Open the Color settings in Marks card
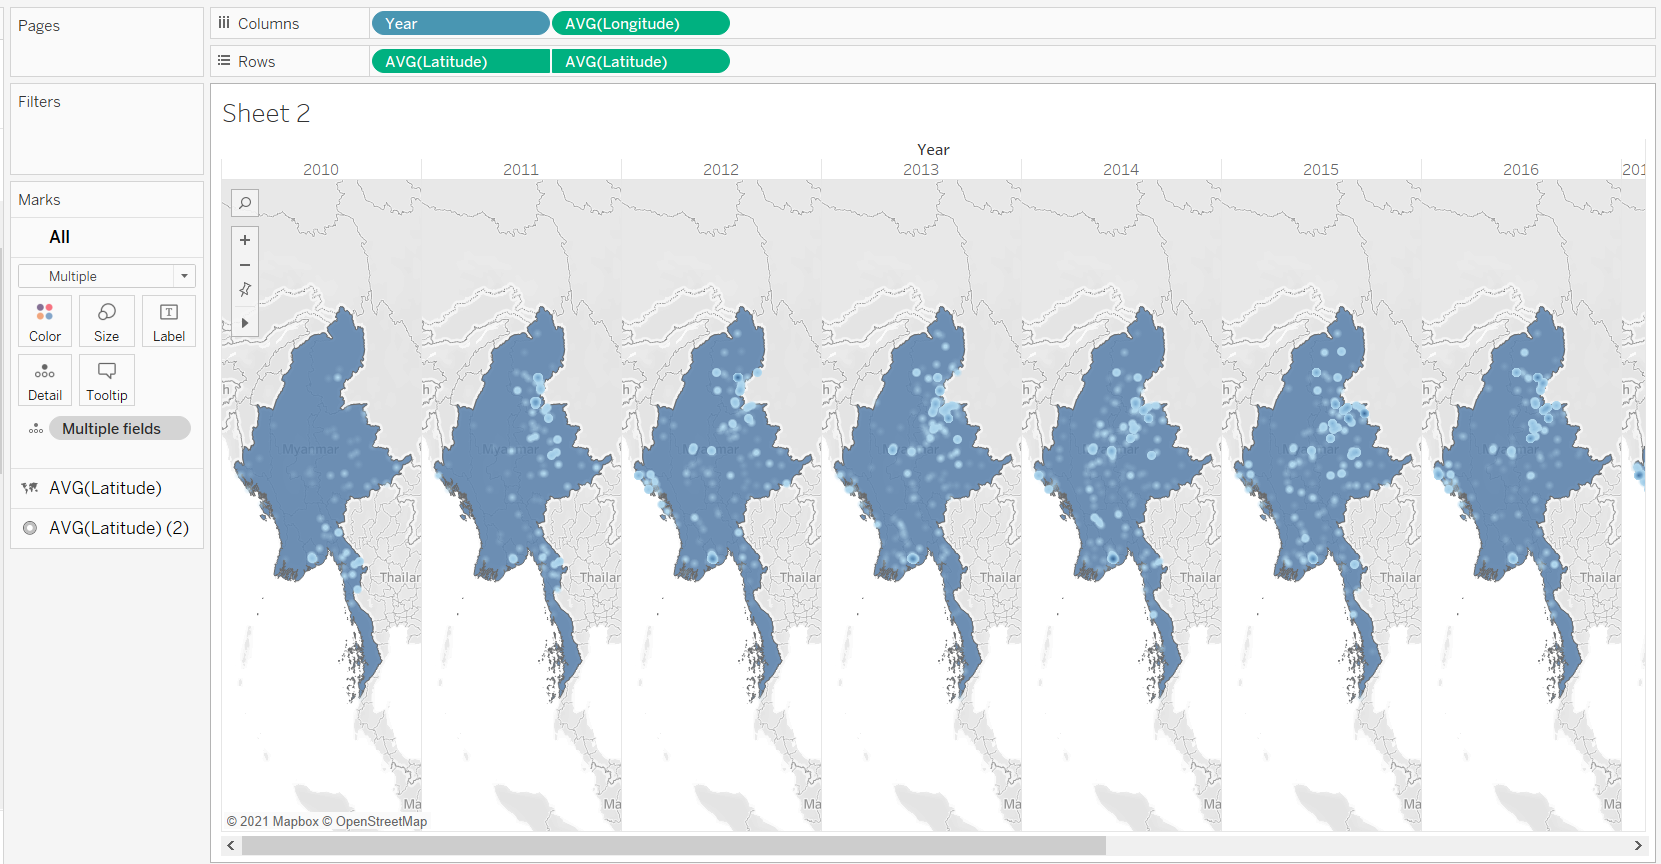The height and width of the screenshot is (864, 1661). coord(45,322)
